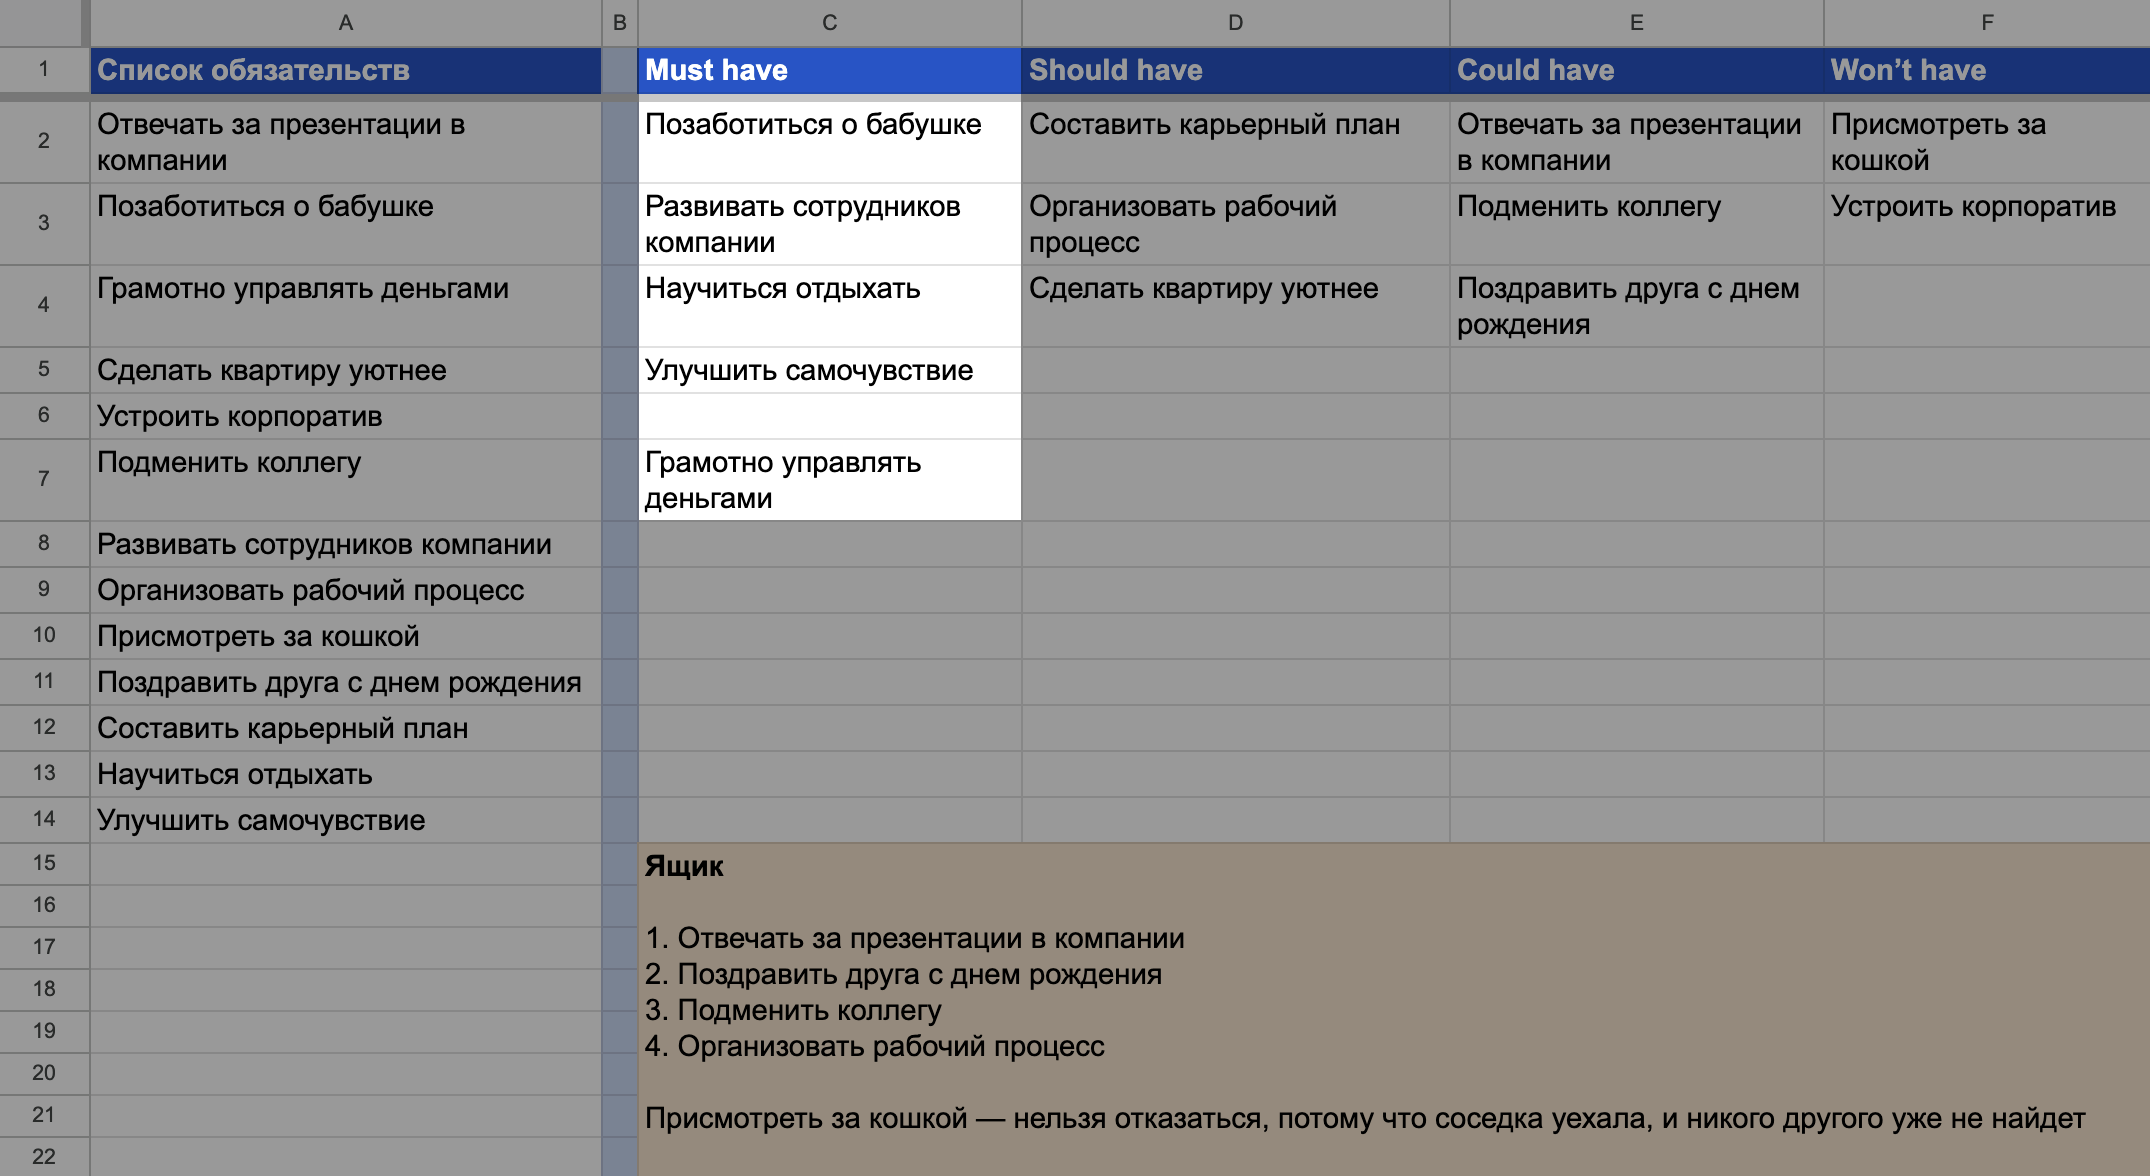This screenshot has height=1176, width=2150.
Task: Click list line '3. Подменить коллегу'
Action: pyautogui.click(x=794, y=1010)
